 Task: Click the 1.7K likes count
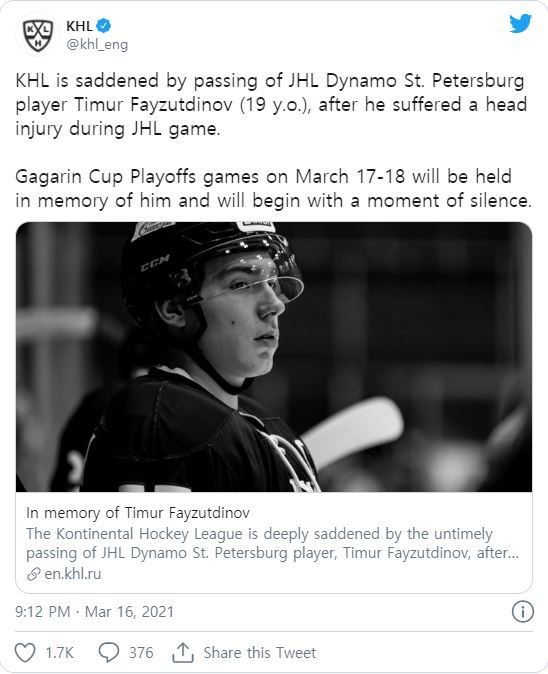(x=60, y=653)
